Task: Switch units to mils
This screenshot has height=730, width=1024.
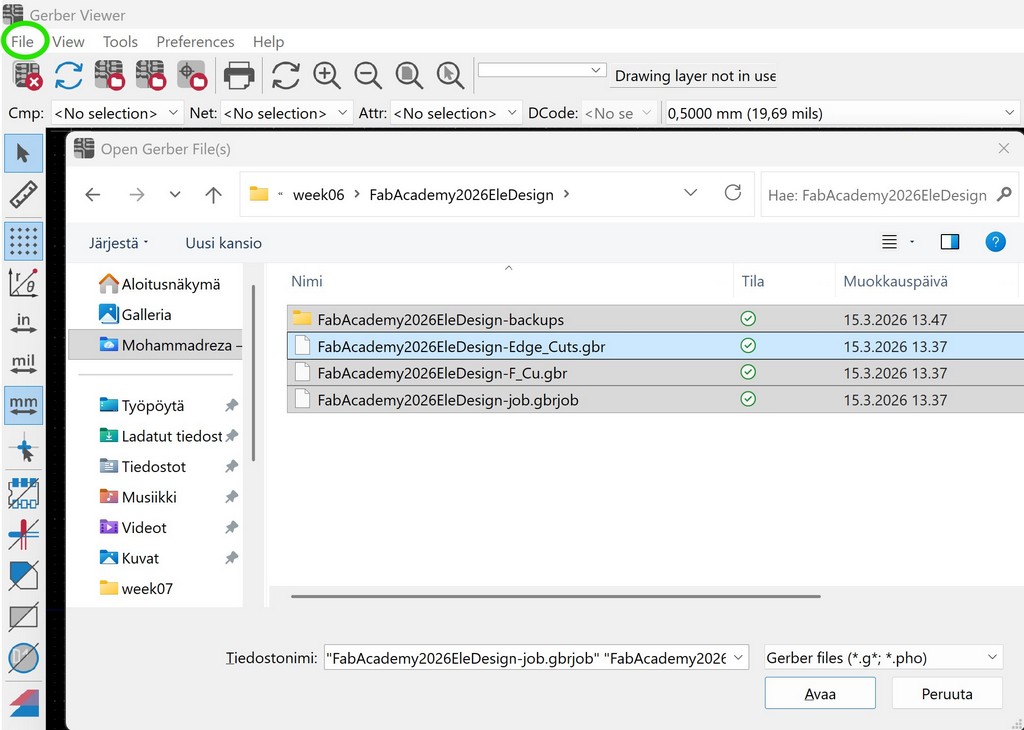Action: point(24,364)
